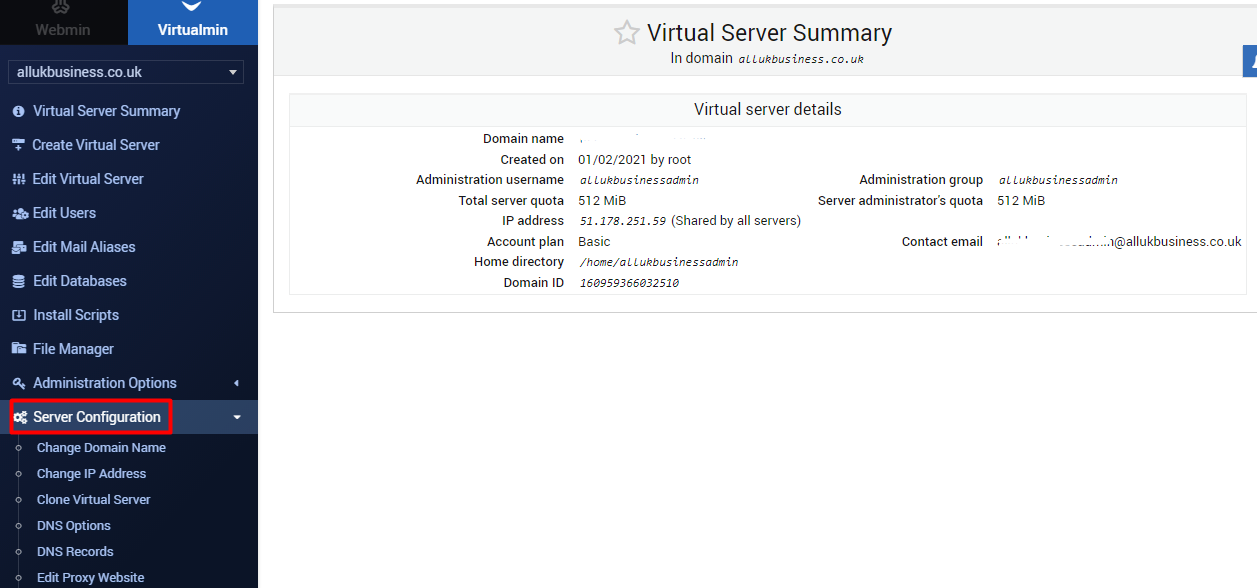
Task: Click the Edit Virtual Server sliders icon
Action: pos(18,179)
